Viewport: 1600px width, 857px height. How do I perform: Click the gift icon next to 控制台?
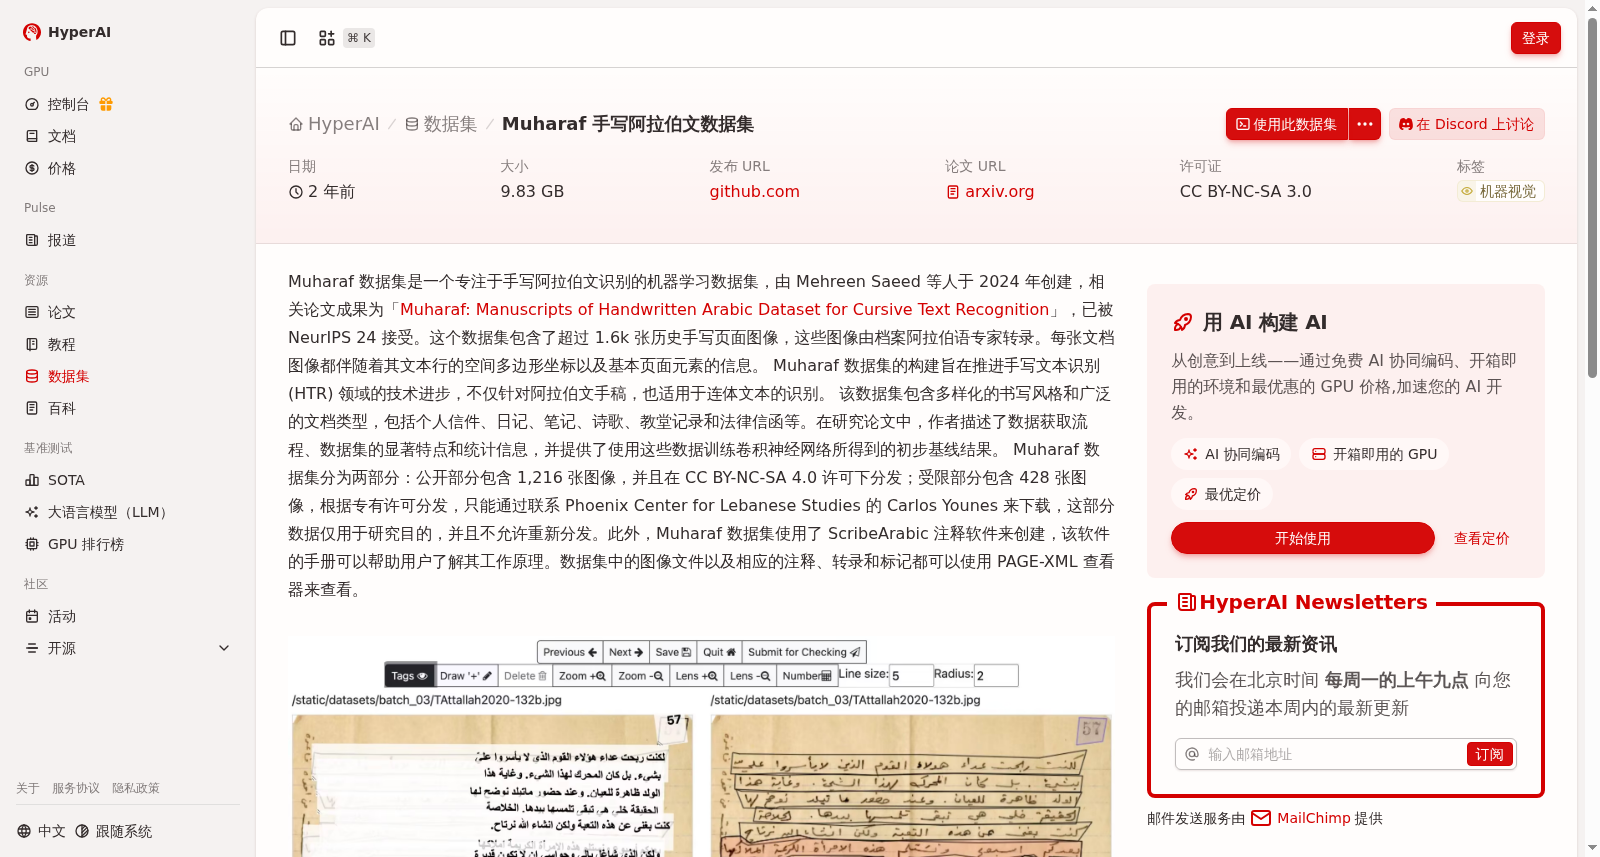106,104
